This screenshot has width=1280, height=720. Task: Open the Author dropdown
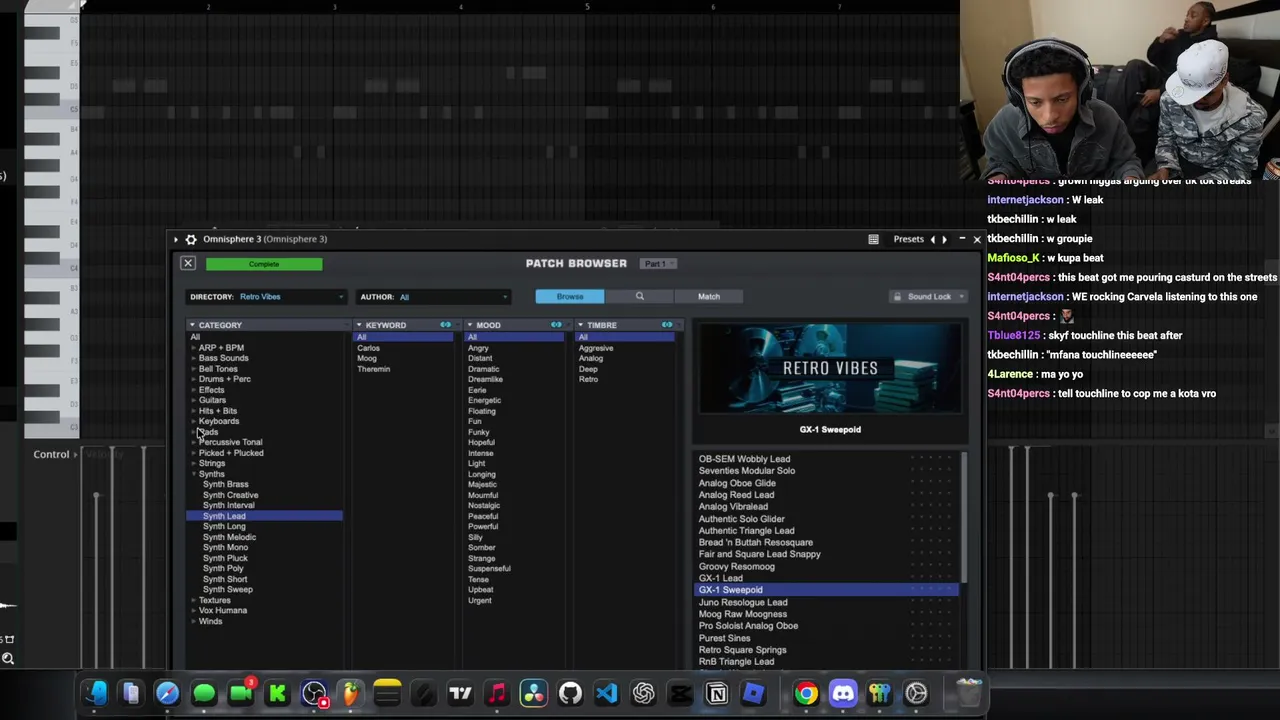[435, 297]
